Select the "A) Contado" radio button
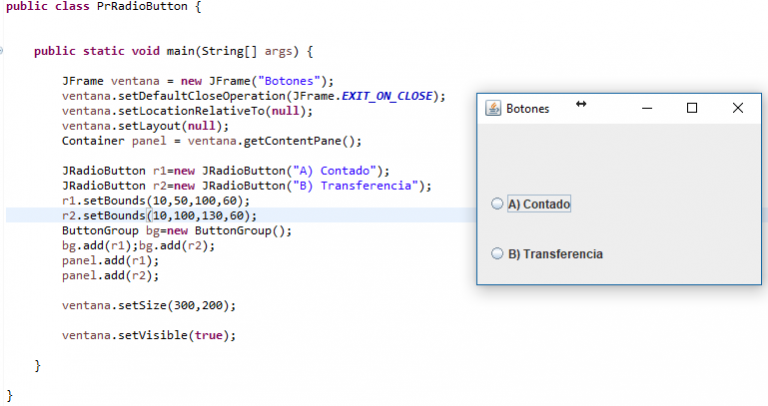Screen dimensions: 768x406 497,204
